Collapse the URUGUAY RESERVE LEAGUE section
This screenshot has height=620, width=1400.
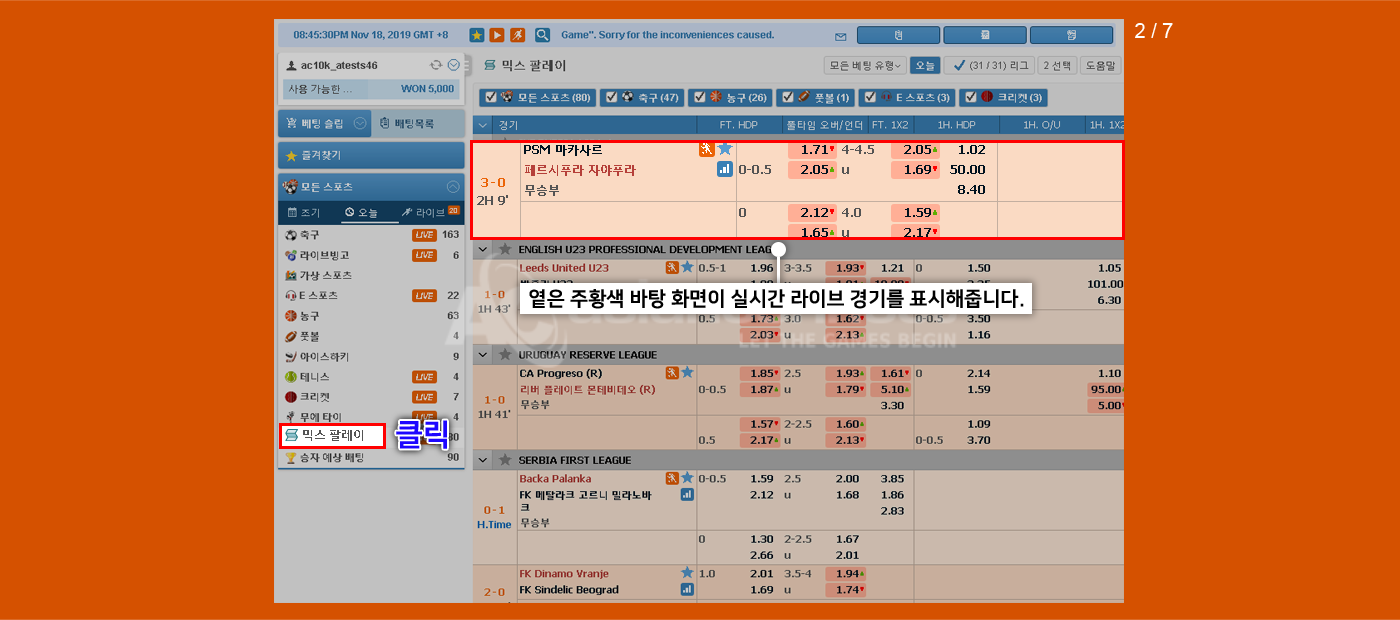tap(484, 355)
